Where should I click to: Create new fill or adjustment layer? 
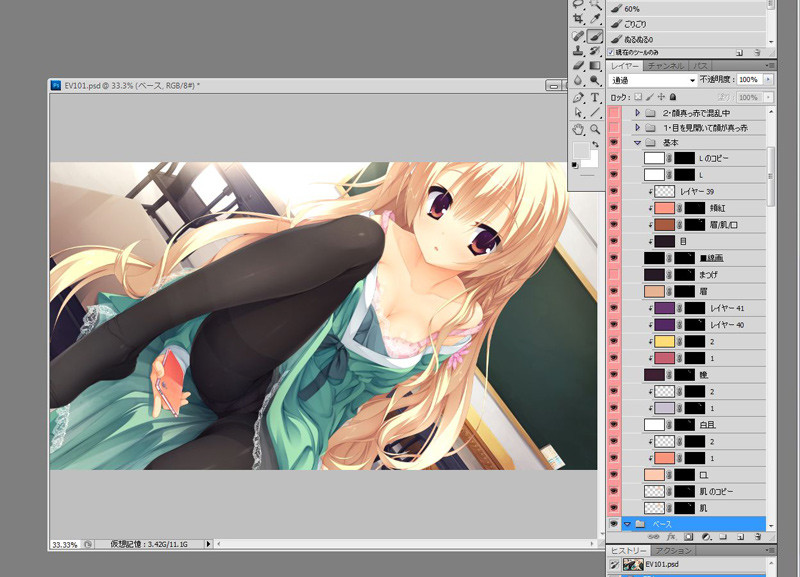[707, 537]
